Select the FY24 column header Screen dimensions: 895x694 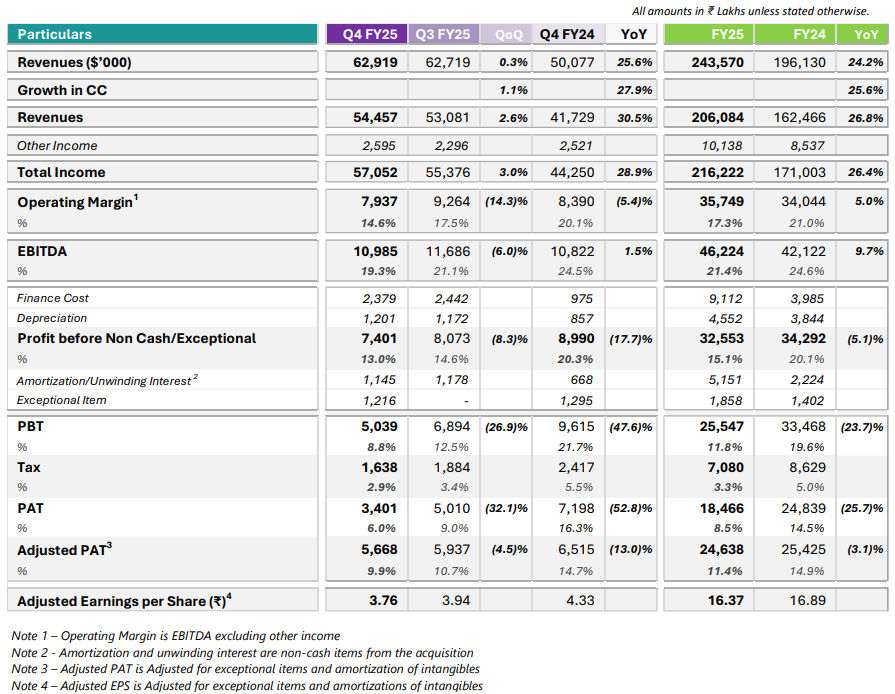795,34
